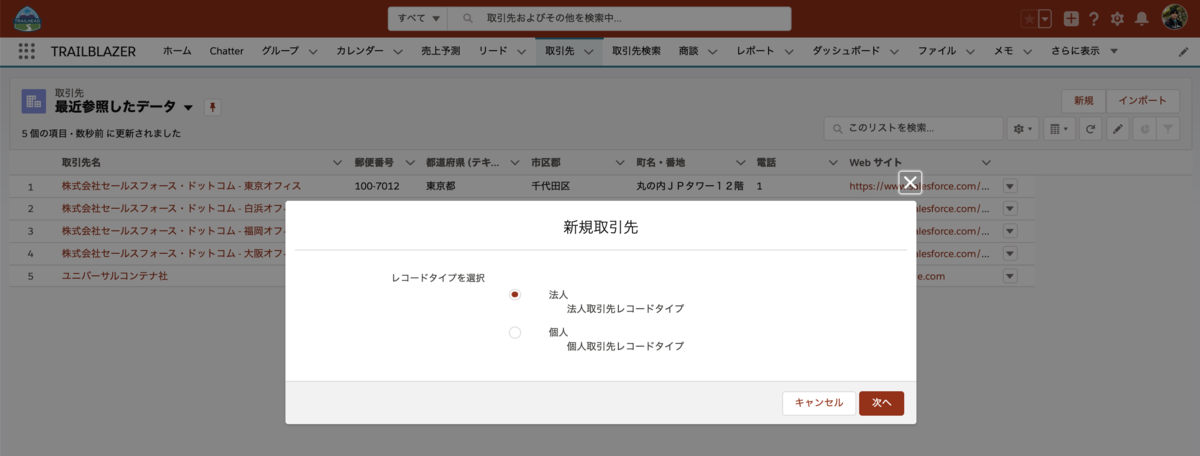Screen dimensions: 1200x456
Task: Close the 新規取引先 dialog with the X icon
Action: (x=909, y=182)
